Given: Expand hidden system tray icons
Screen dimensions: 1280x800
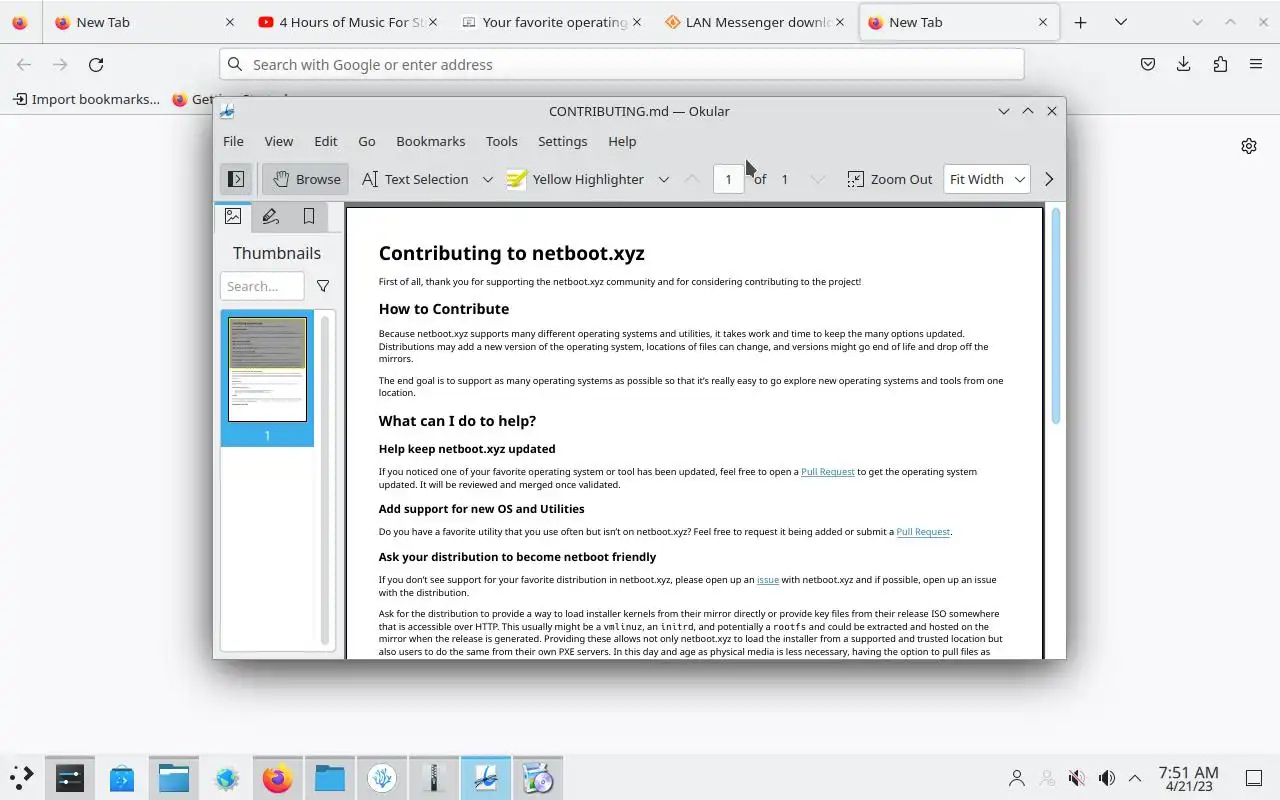Looking at the screenshot, I should tap(1135, 778).
